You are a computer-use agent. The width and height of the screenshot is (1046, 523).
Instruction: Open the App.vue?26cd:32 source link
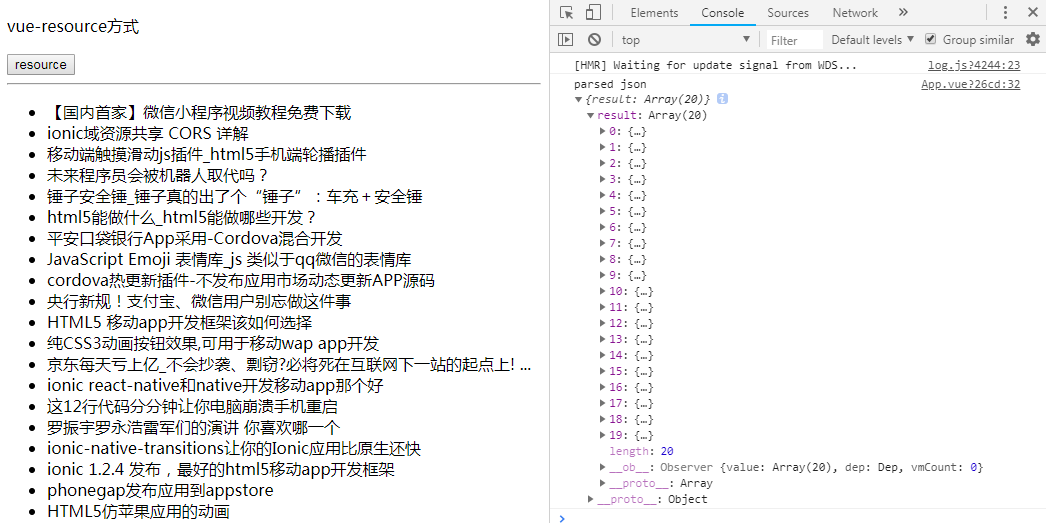(x=971, y=84)
